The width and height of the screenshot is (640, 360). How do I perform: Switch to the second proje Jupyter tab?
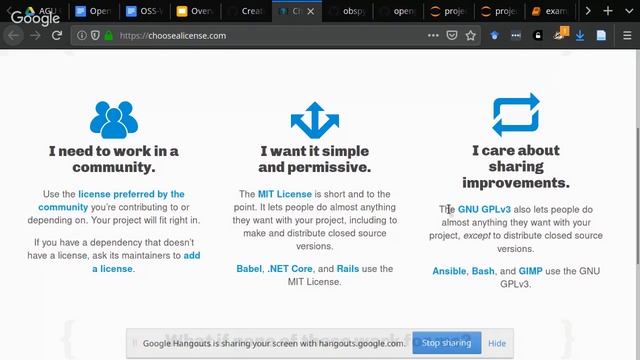[499, 11]
